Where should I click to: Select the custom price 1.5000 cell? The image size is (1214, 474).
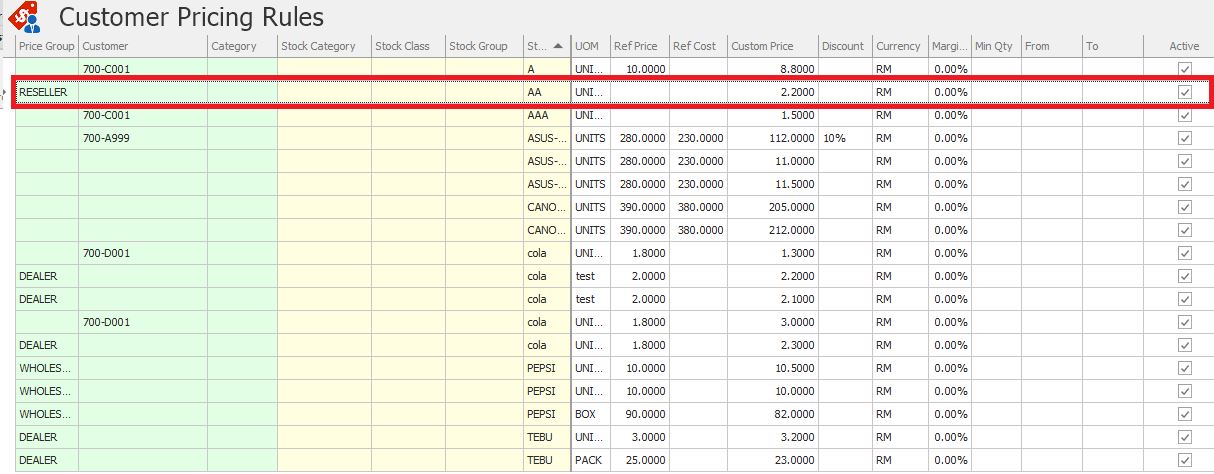coord(773,115)
